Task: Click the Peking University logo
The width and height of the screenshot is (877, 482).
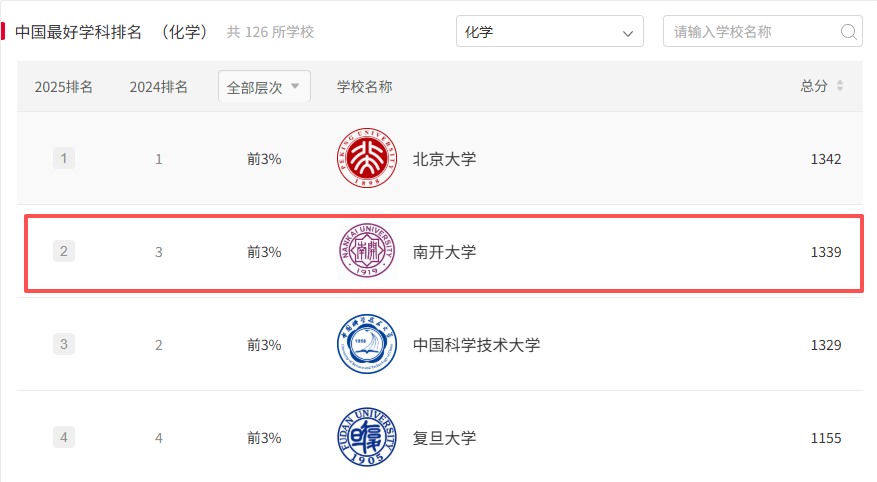Action: point(367,158)
